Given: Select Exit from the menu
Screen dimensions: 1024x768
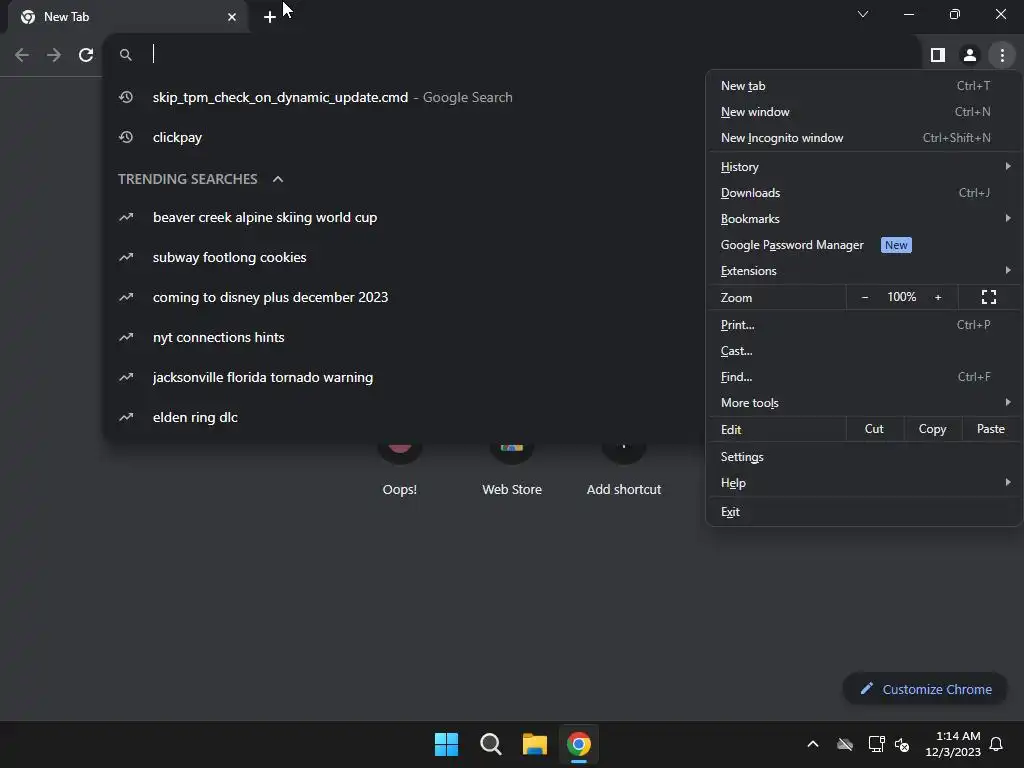Looking at the screenshot, I should (x=864, y=511).
